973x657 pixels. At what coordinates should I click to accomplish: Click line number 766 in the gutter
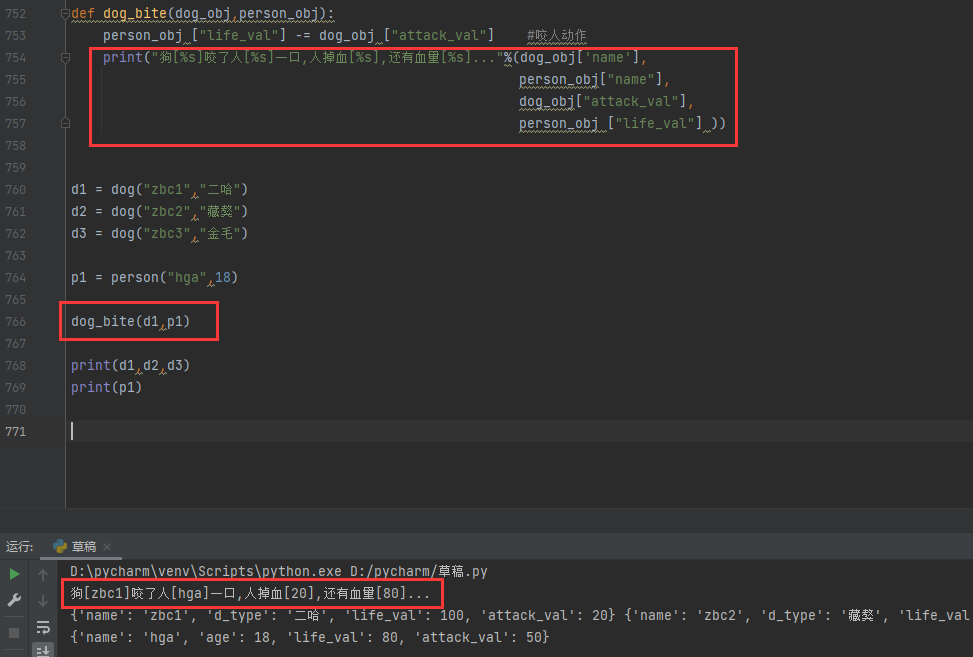[x=16, y=322]
